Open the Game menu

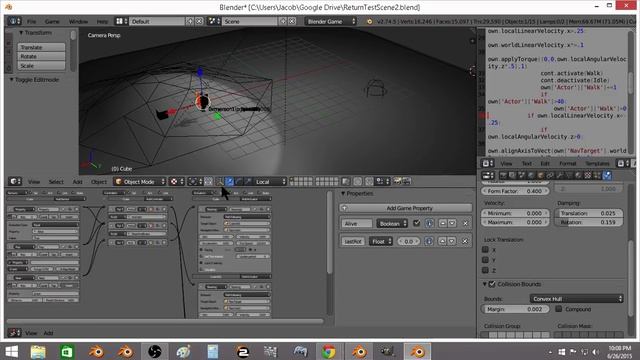click(x=52, y=21)
